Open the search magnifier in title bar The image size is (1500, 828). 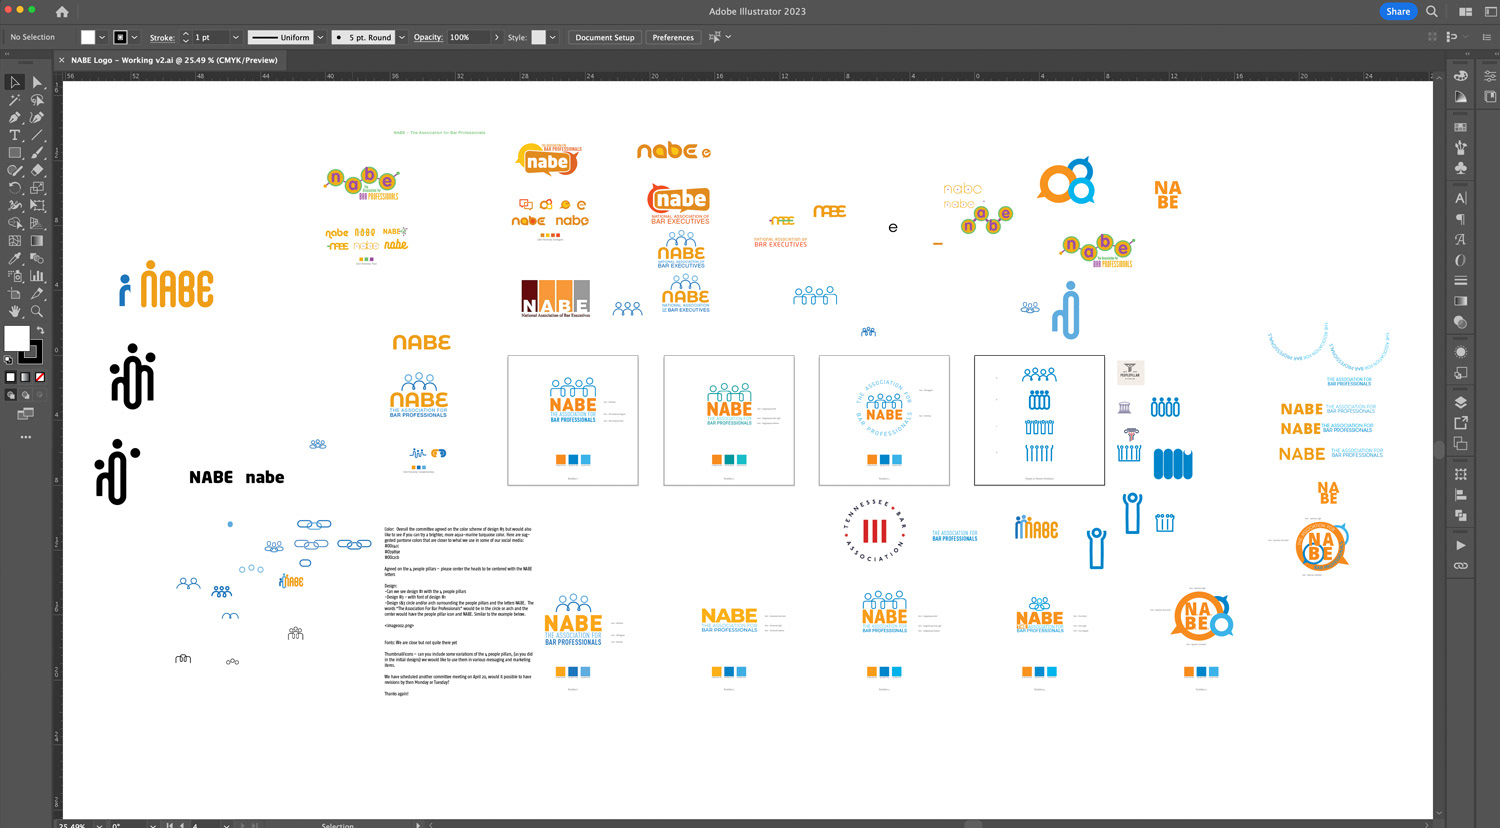tap(1432, 12)
